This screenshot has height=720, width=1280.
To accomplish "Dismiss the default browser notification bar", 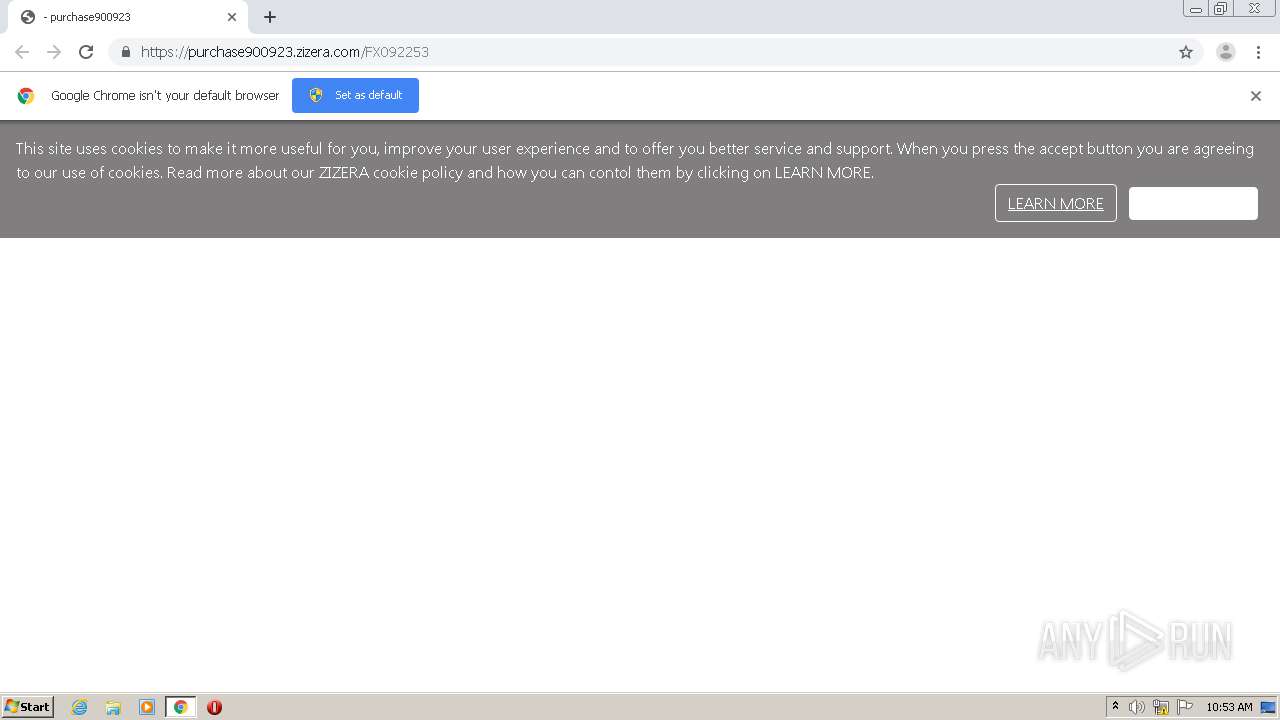I will click(x=1256, y=96).
